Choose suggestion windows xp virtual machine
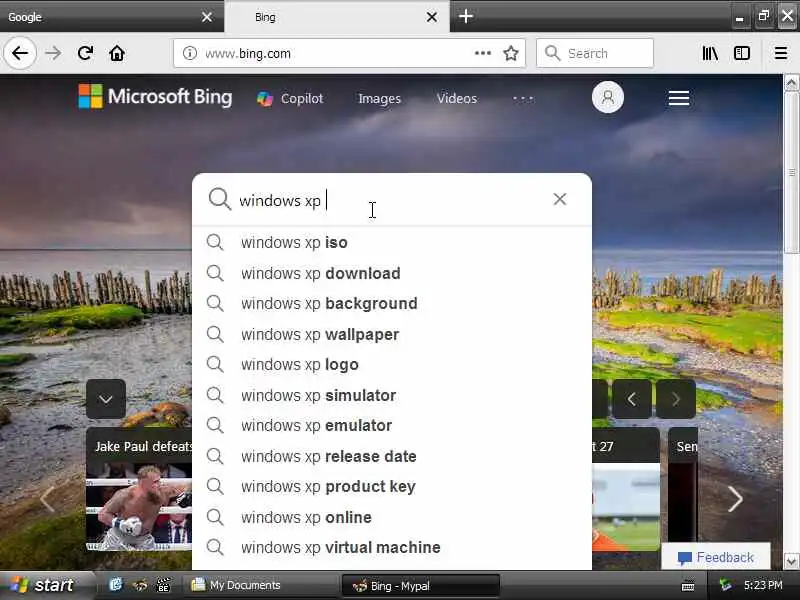800x600 pixels. click(392, 547)
